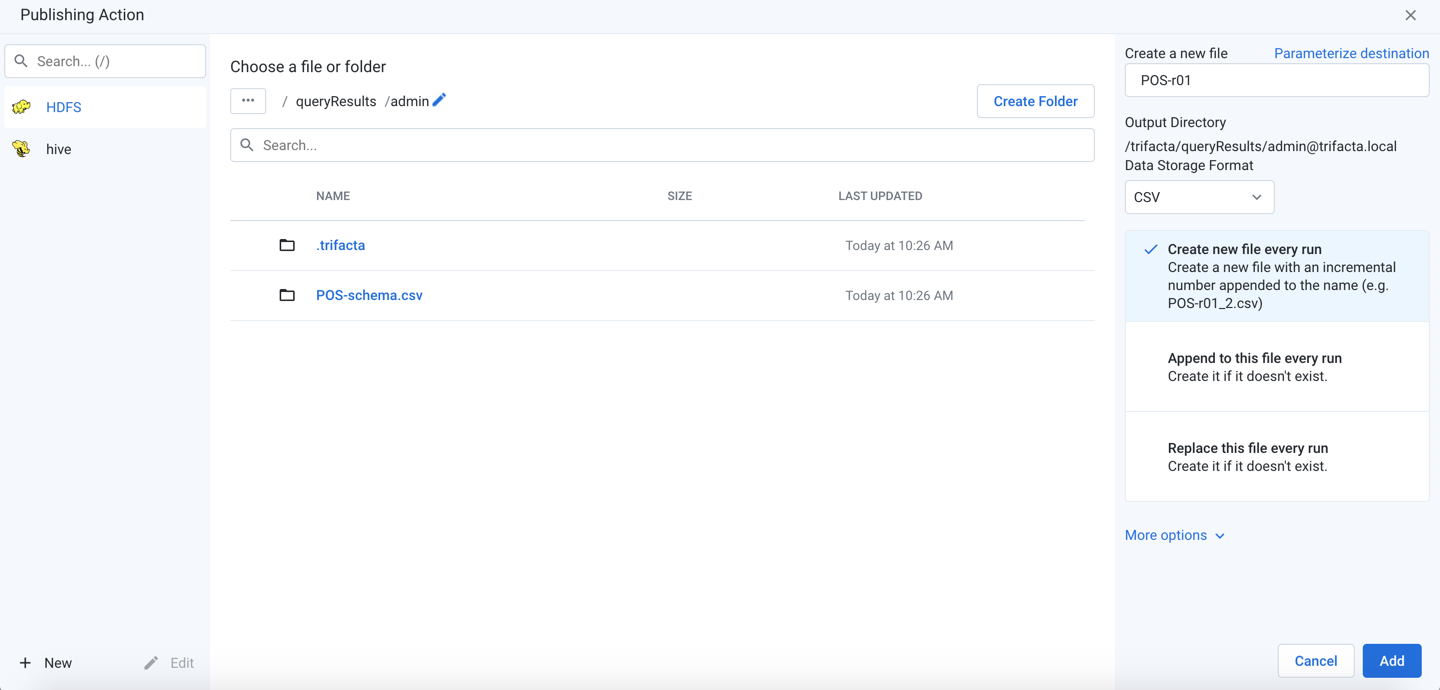Screen dimensions: 1440x690
Task: Sort file list by Name column
Action: (x=333, y=196)
